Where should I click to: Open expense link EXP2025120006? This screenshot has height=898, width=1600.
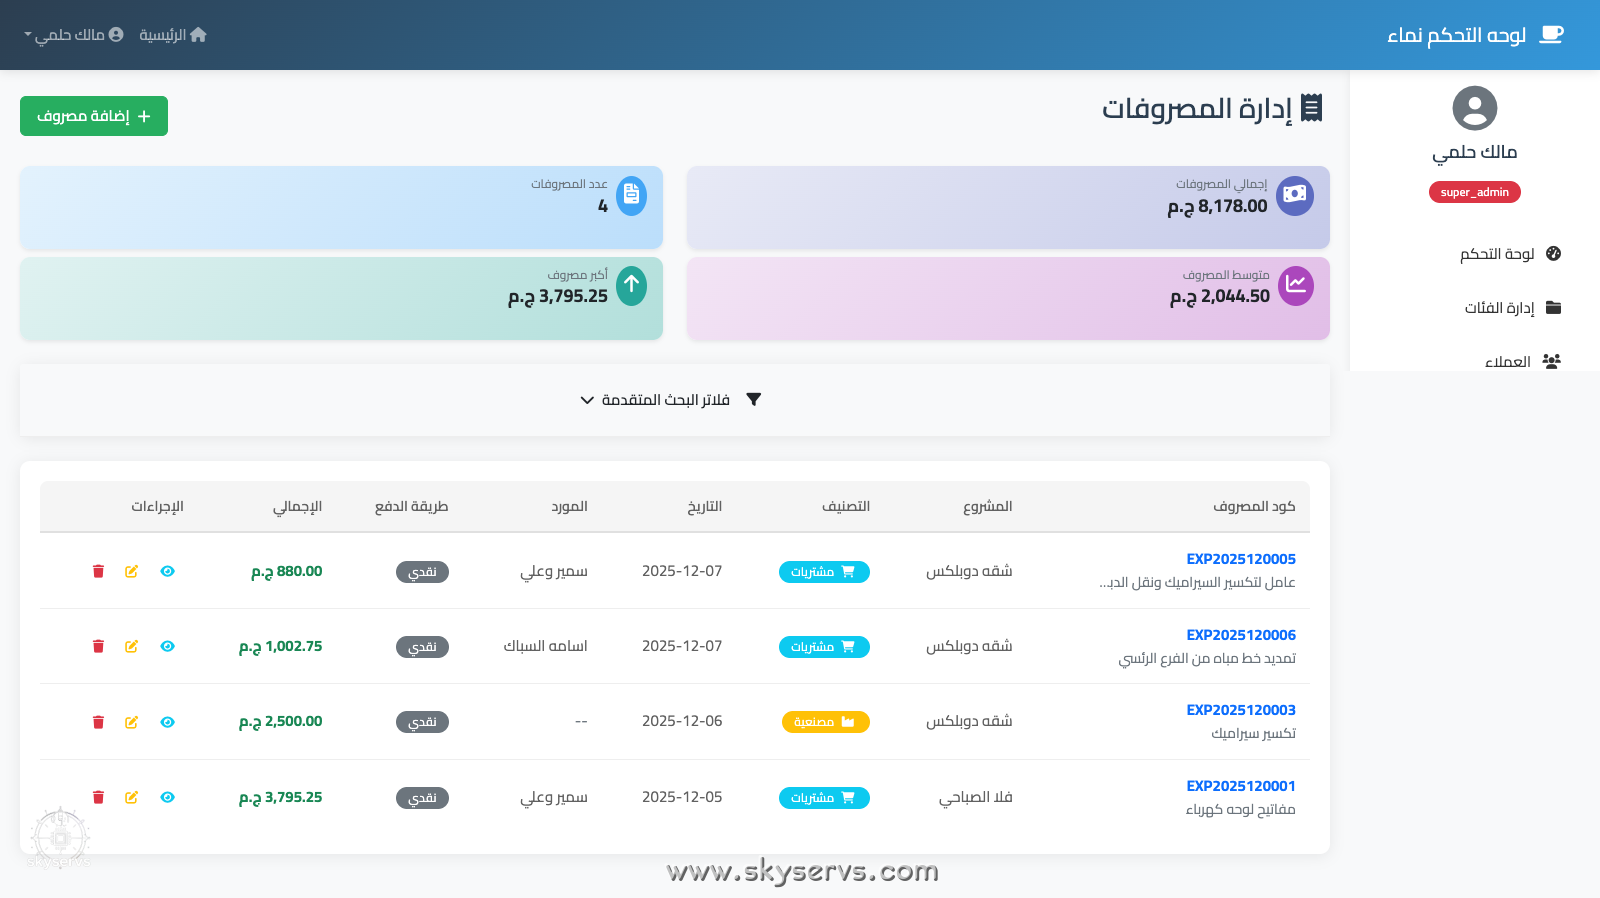click(x=1241, y=635)
